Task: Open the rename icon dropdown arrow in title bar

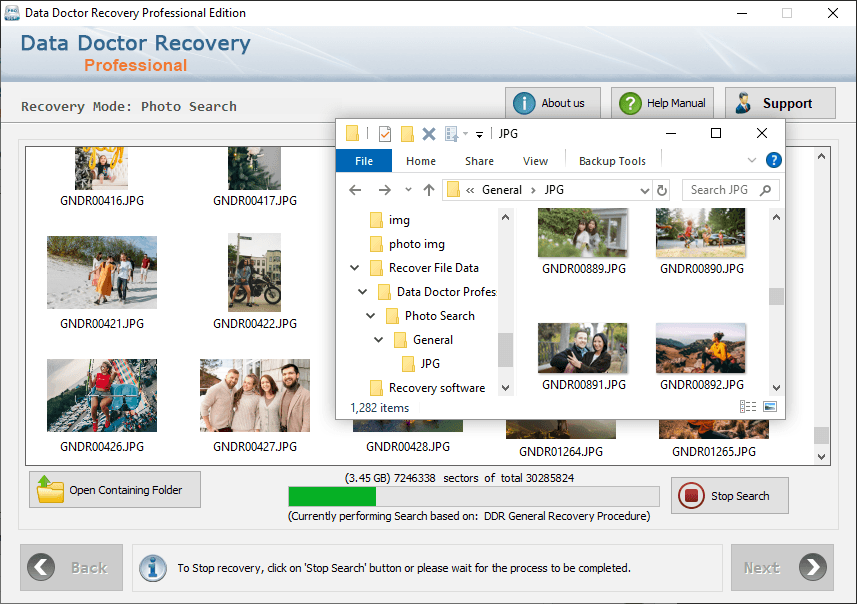Action: click(x=465, y=133)
